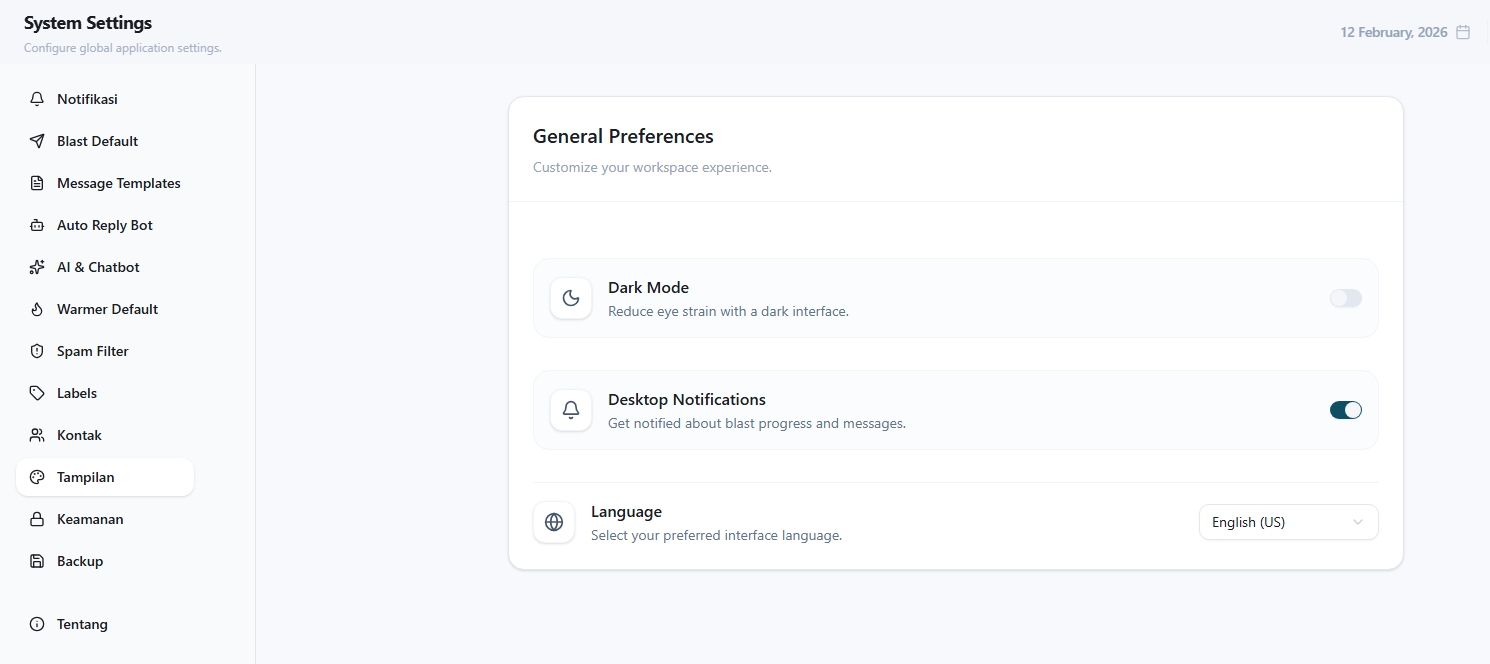Click the document icon for Message Templates
Image resolution: width=1490 pixels, height=664 pixels.
37,183
